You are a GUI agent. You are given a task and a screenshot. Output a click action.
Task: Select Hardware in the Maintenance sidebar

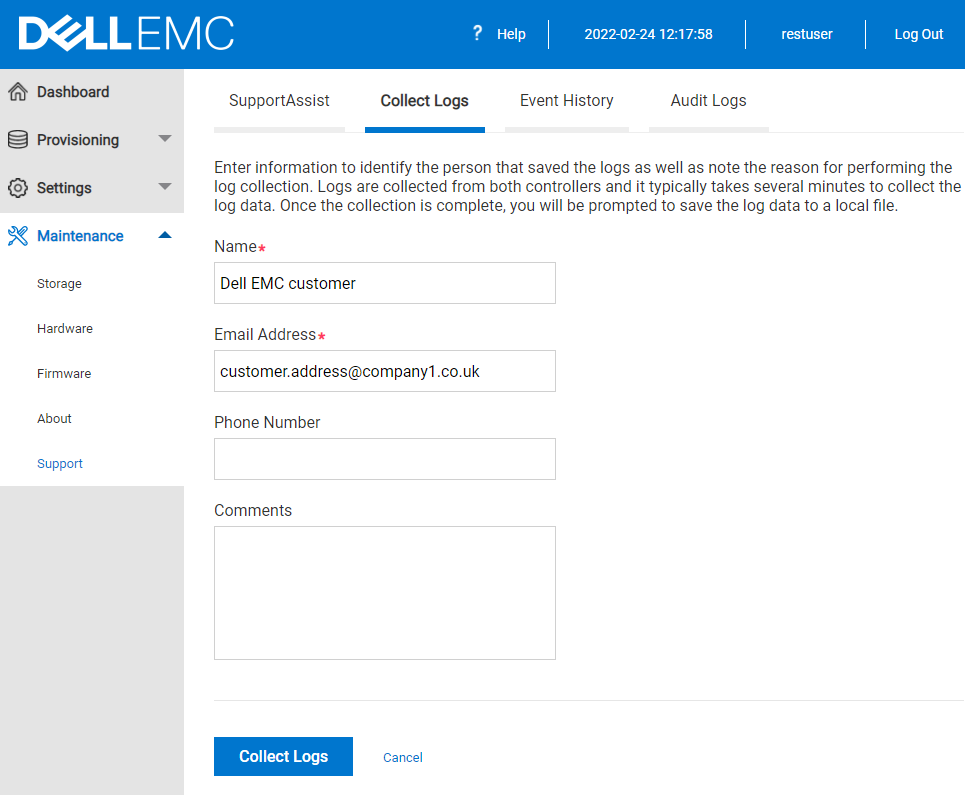(x=64, y=328)
